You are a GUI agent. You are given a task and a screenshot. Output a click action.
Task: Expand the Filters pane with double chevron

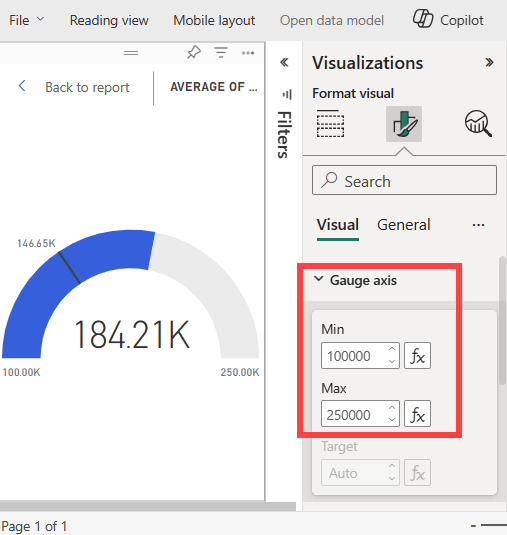pyautogui.click(x=284, y=62)
